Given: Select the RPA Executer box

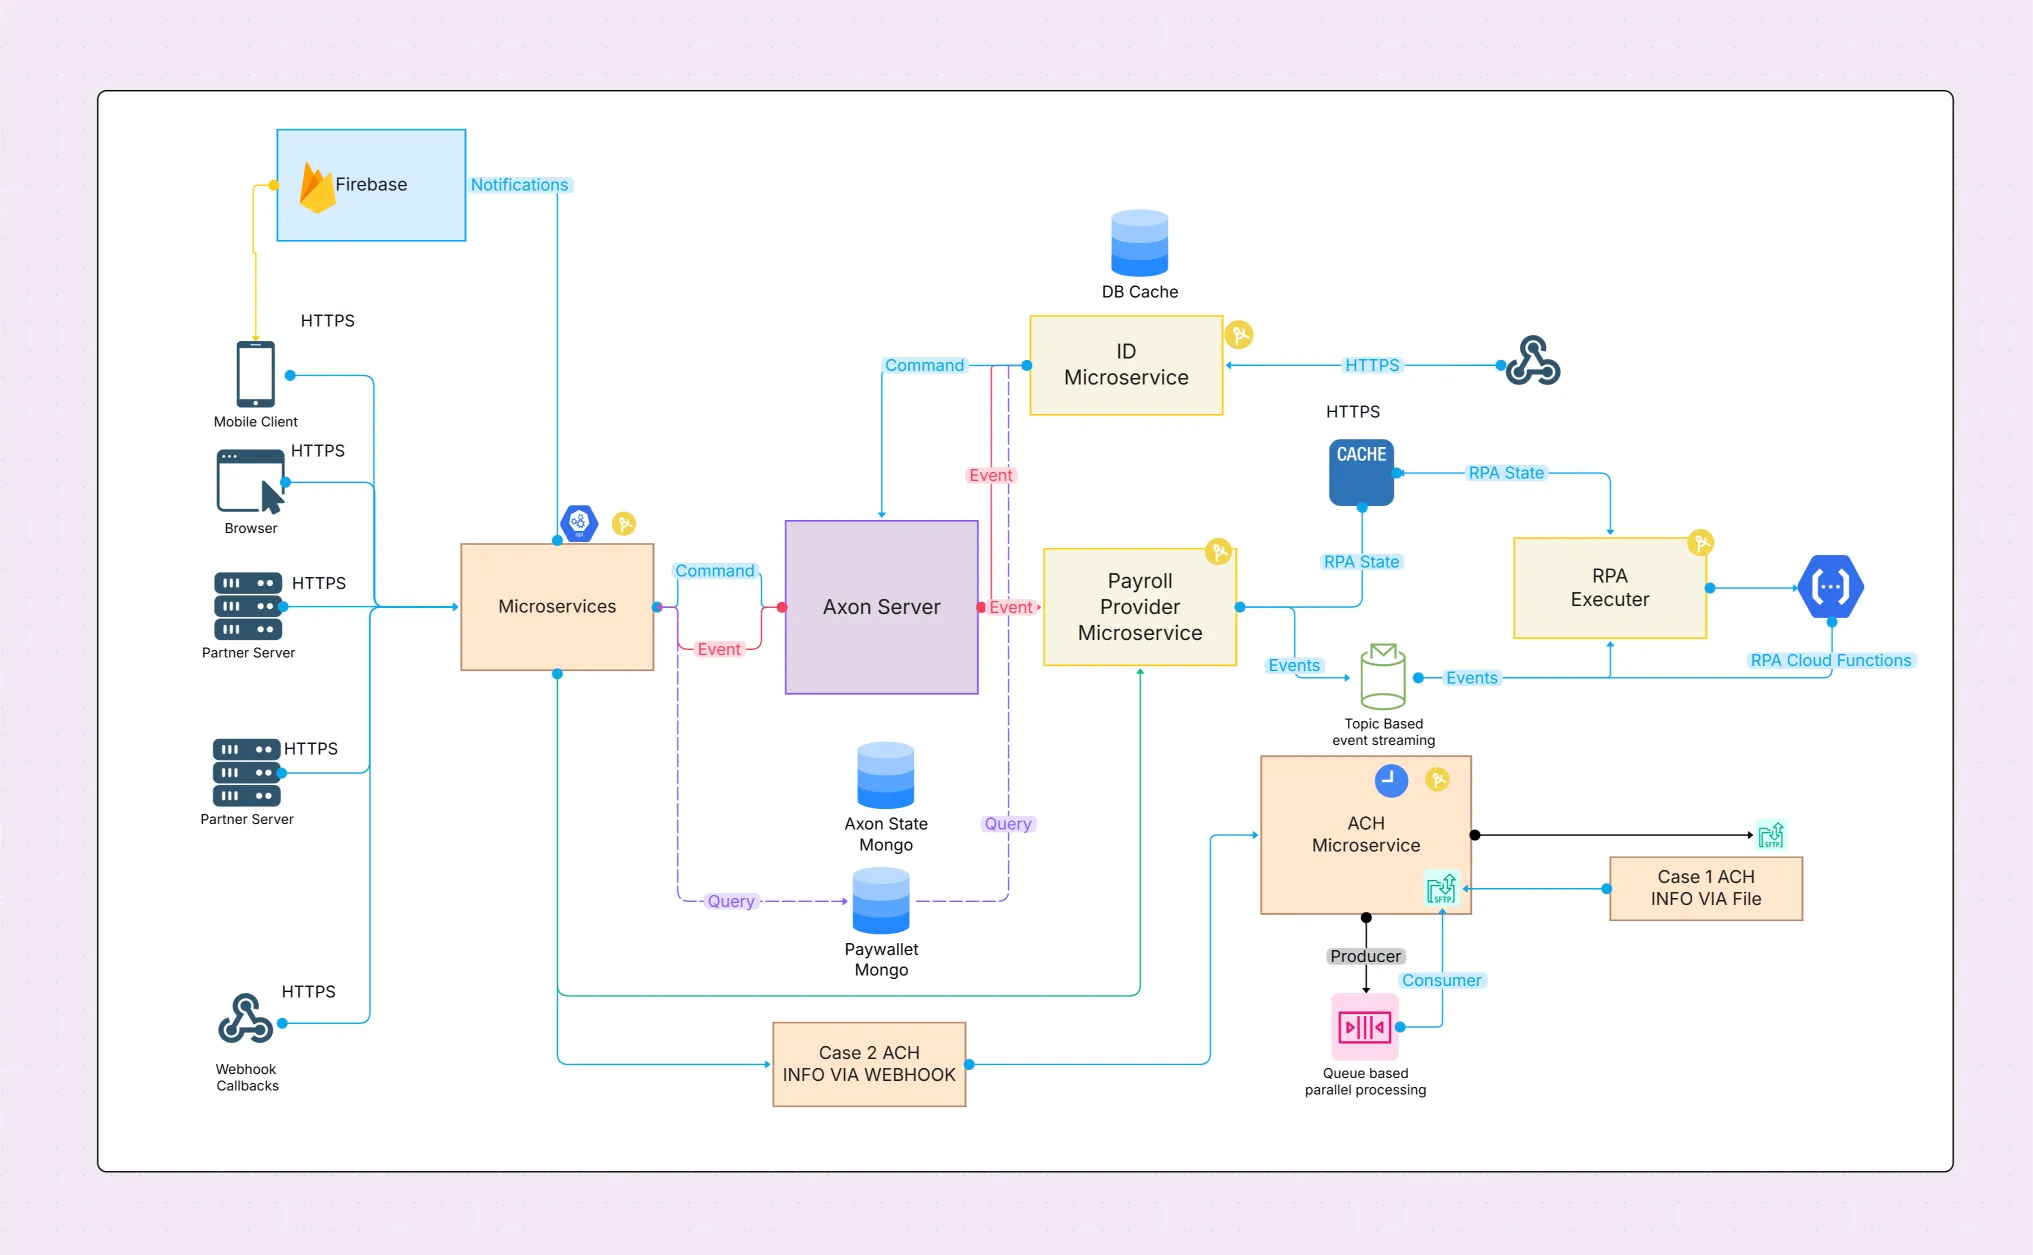Looking at the screenshot, I should coord(1609,588).
